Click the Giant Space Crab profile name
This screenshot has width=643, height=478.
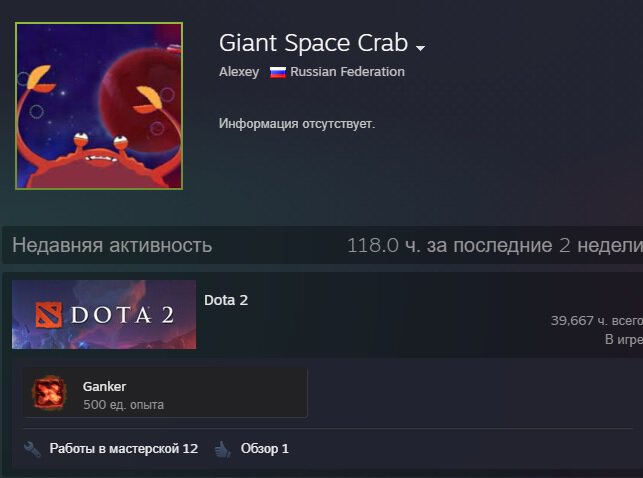coord(313,43)
